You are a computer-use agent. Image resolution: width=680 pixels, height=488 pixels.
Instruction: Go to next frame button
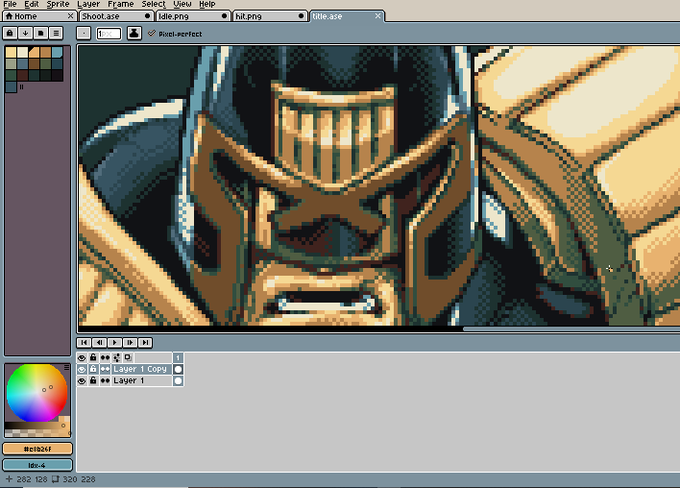click(130, 343)
